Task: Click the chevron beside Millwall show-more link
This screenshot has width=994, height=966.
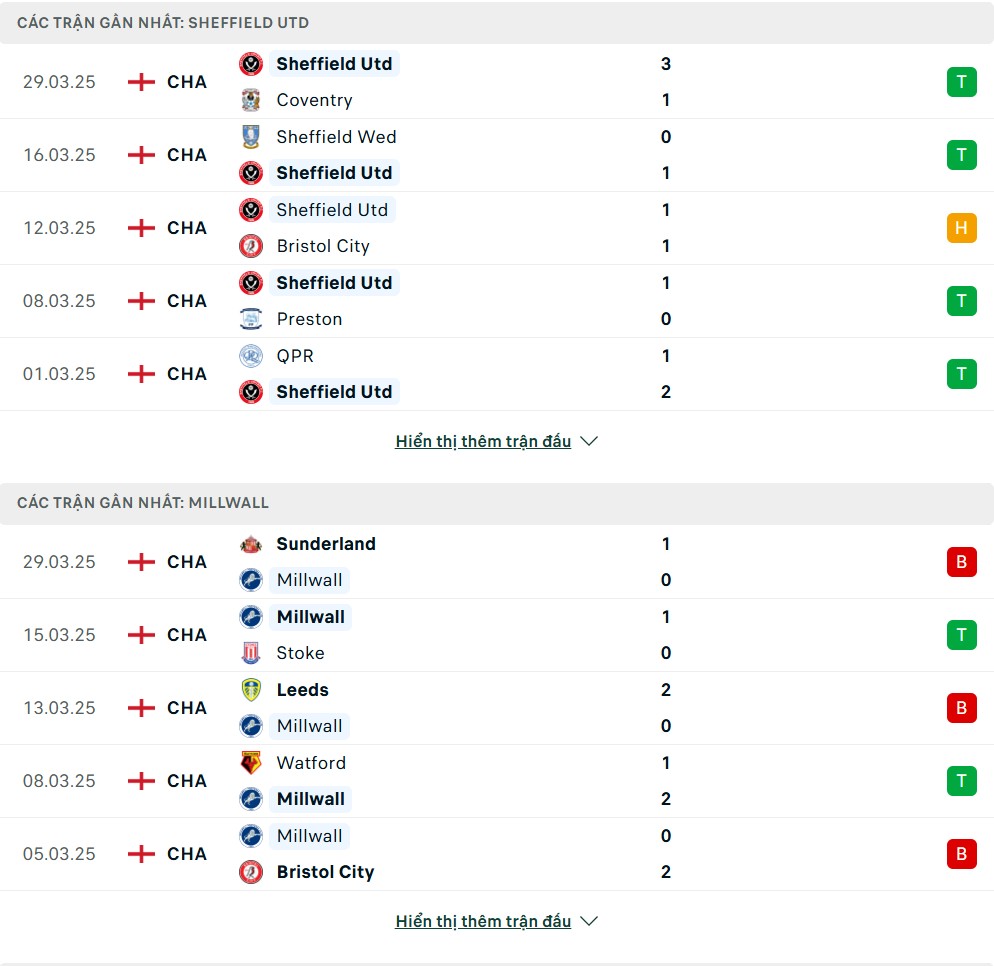Action: [589, 921]
